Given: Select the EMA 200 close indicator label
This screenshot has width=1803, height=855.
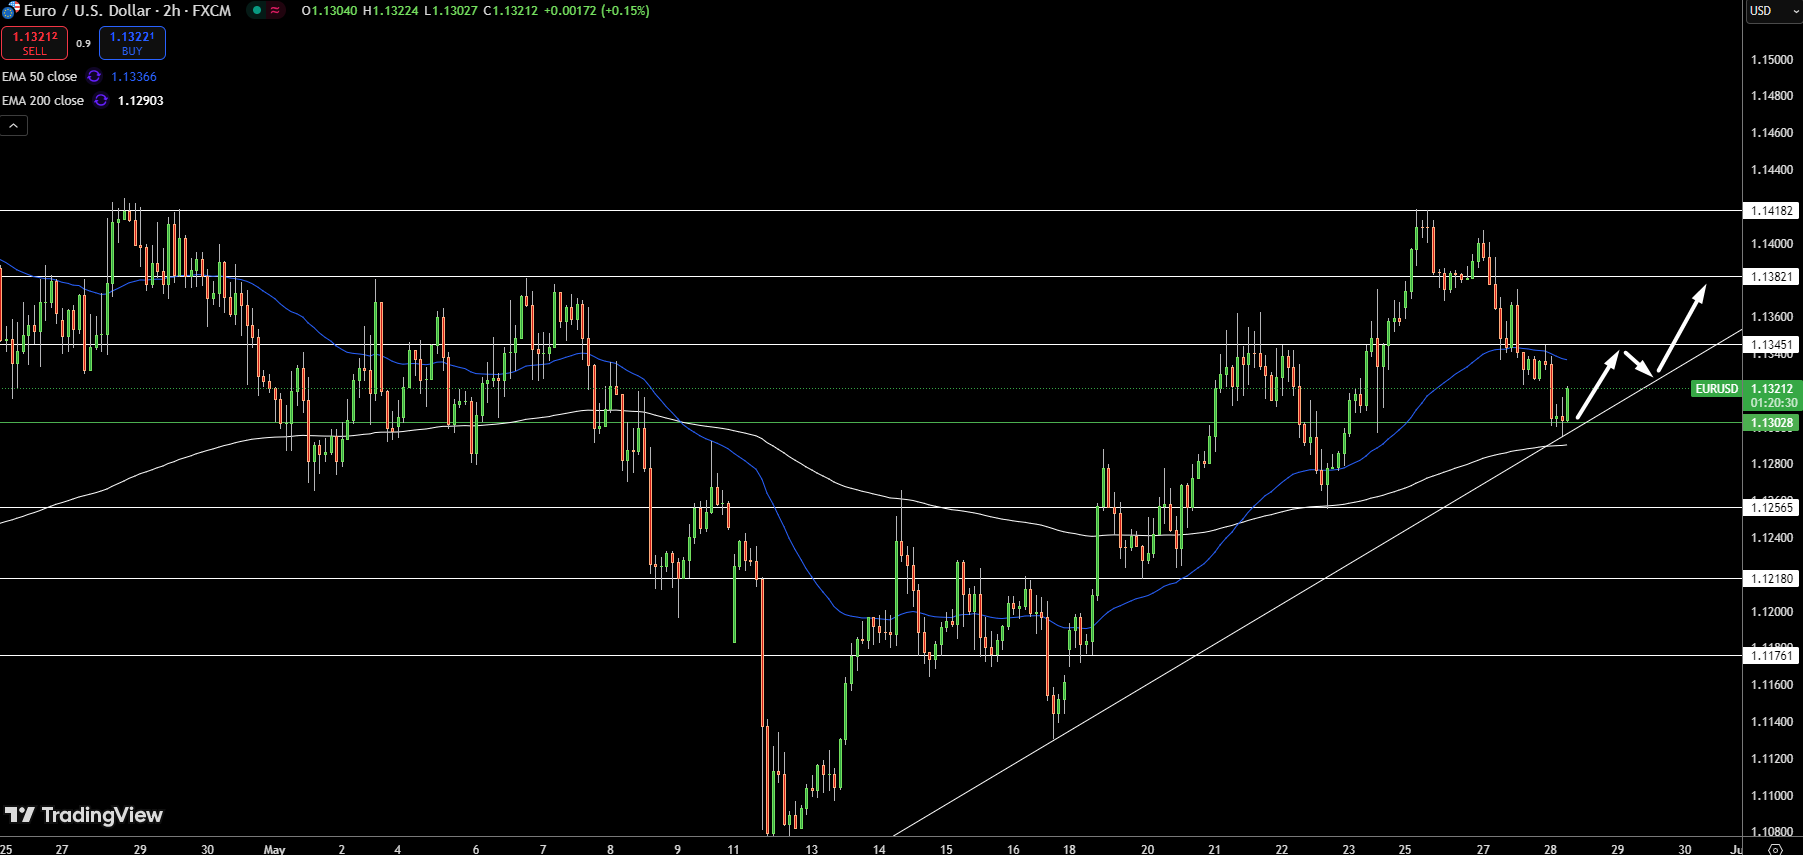Looking at the screenshot, I should [43, 101].
